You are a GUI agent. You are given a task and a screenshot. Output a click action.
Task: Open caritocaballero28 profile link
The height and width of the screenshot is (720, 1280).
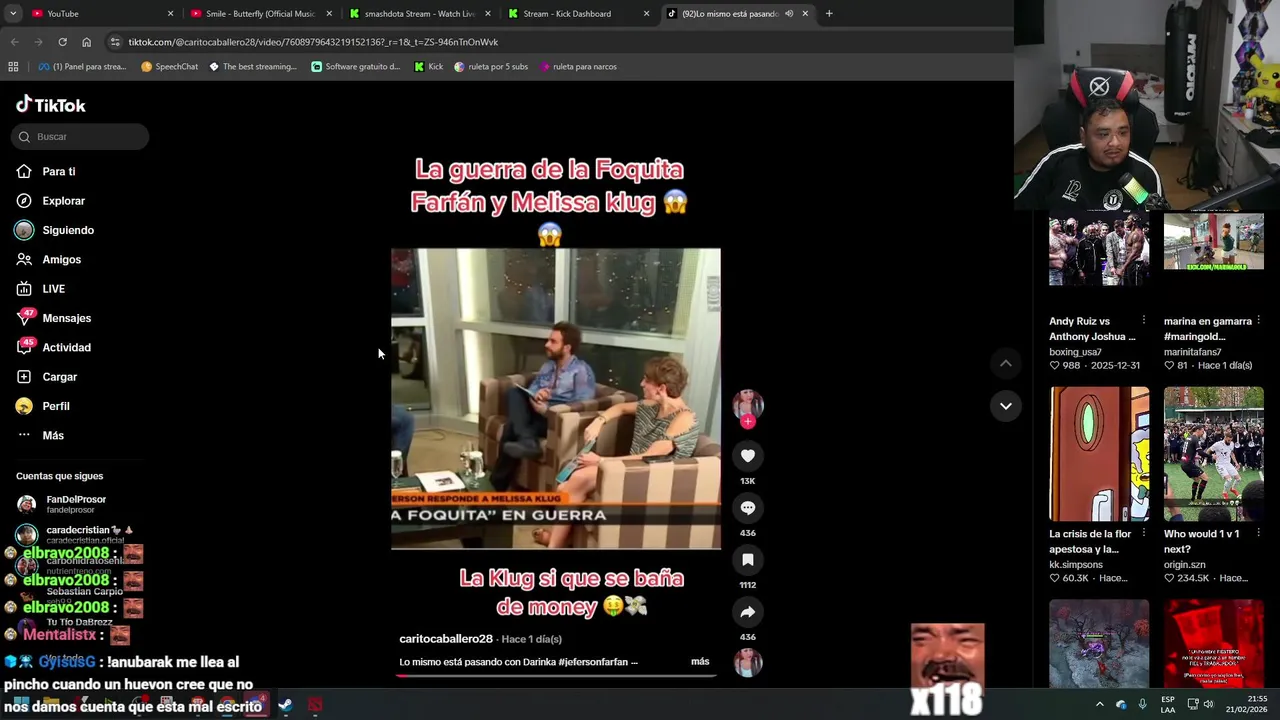pos(446,639)
